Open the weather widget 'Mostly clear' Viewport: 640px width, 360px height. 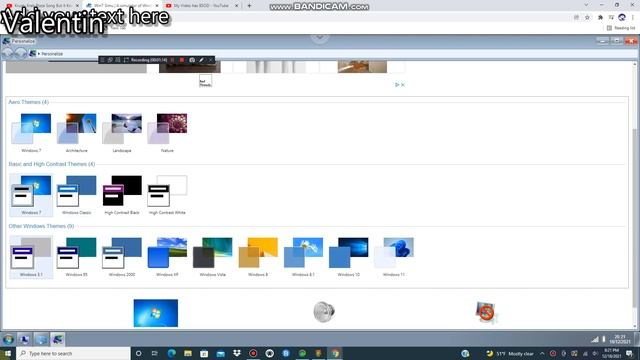510,353
